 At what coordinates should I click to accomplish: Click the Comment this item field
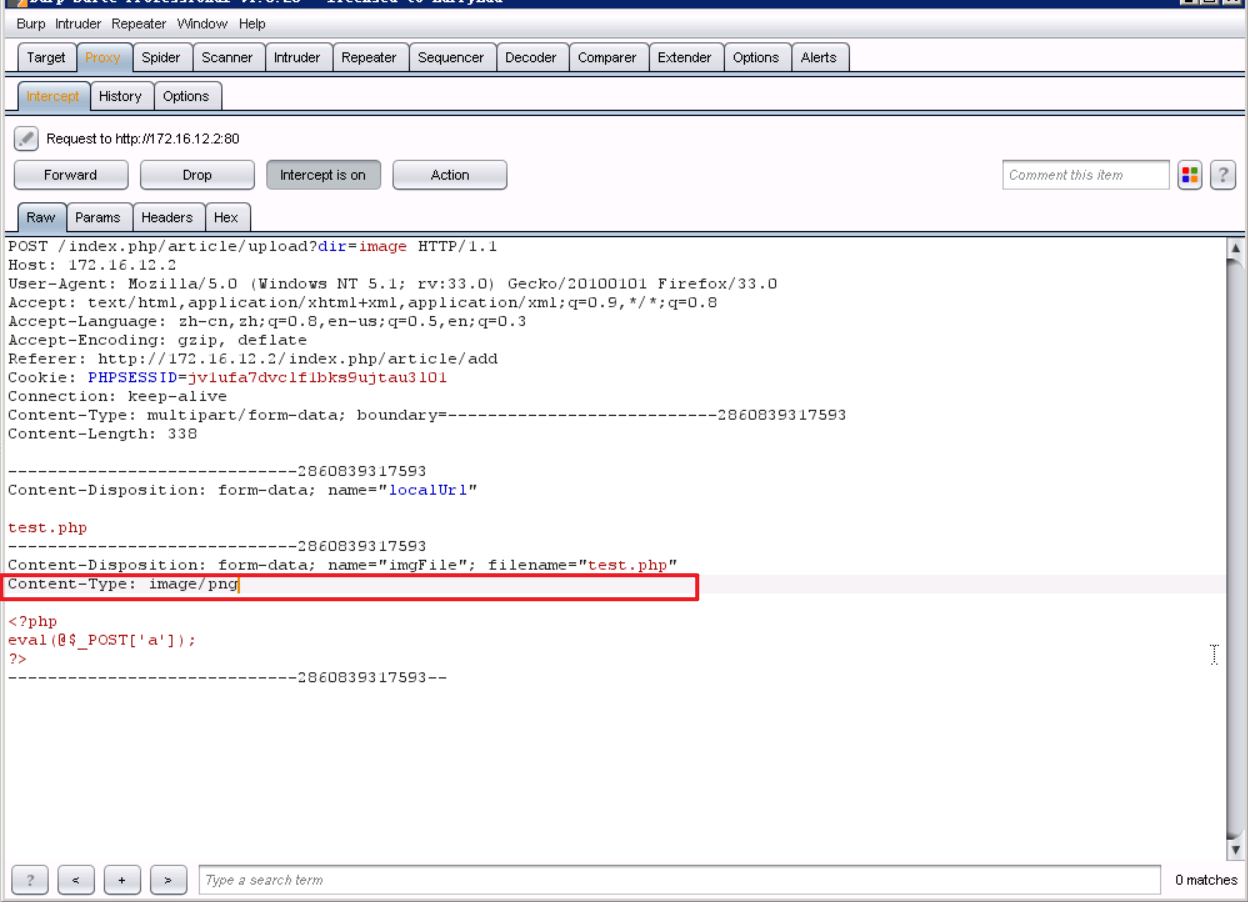pyautogui.click(x=1086, y=175)
